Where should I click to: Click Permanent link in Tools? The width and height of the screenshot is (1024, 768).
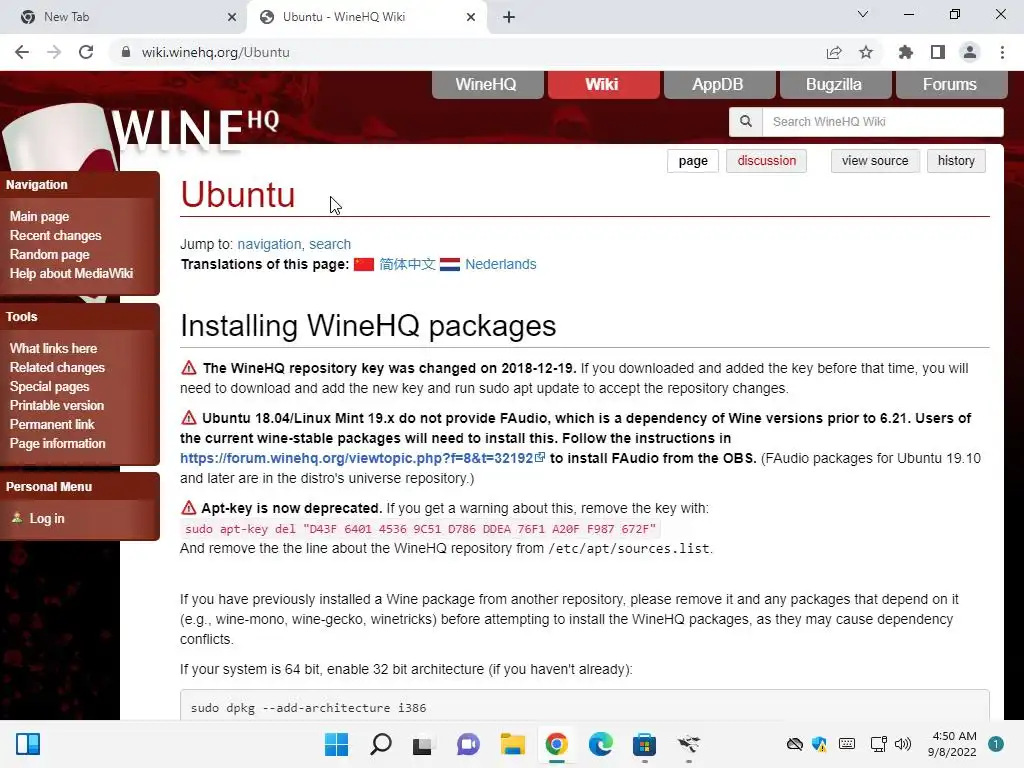(x=52, y=424)
